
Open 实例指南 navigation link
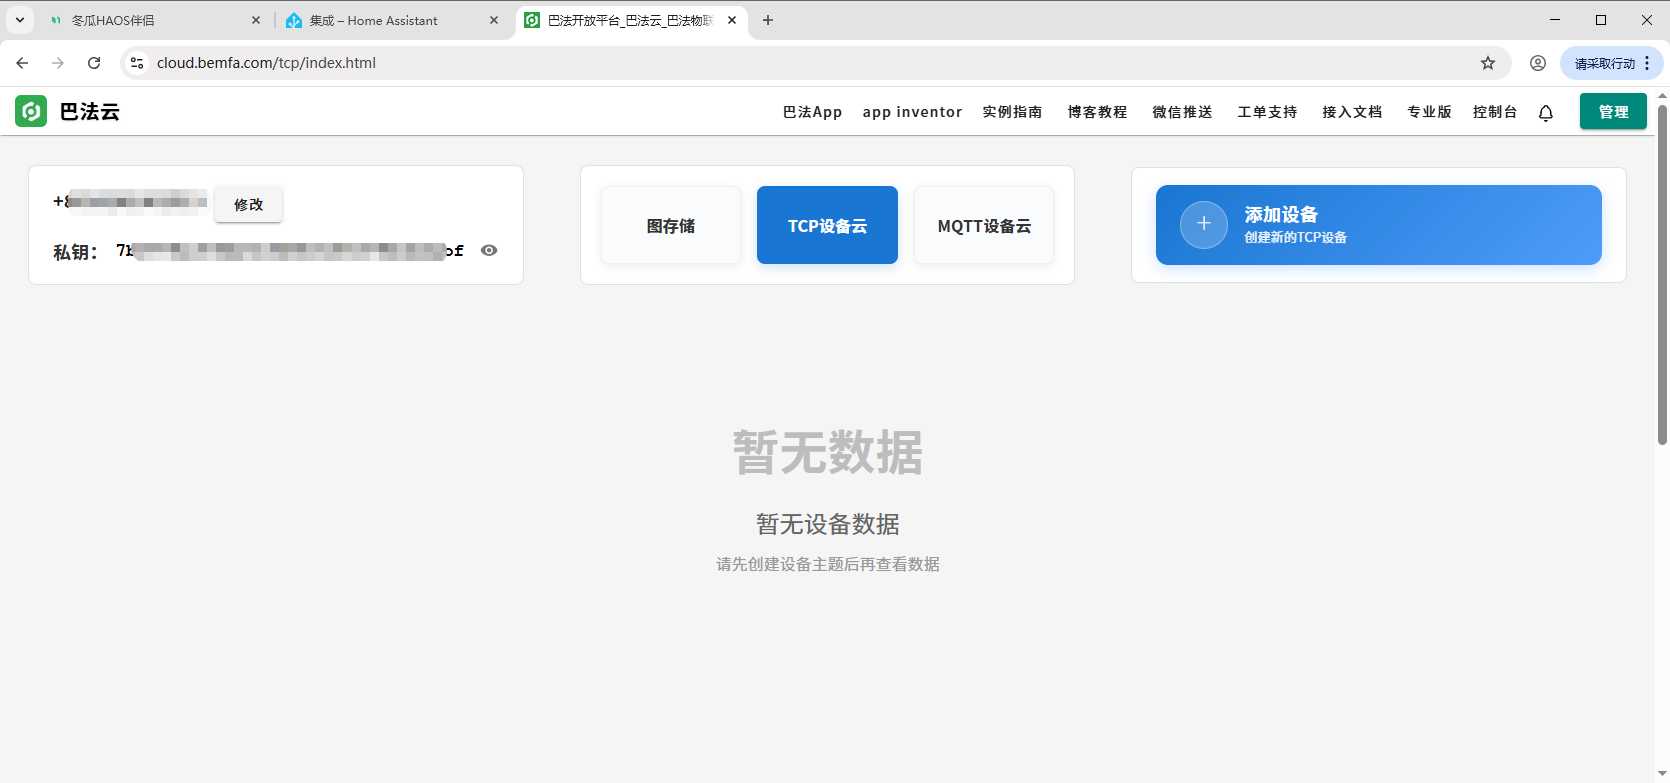pos(1012,112)
